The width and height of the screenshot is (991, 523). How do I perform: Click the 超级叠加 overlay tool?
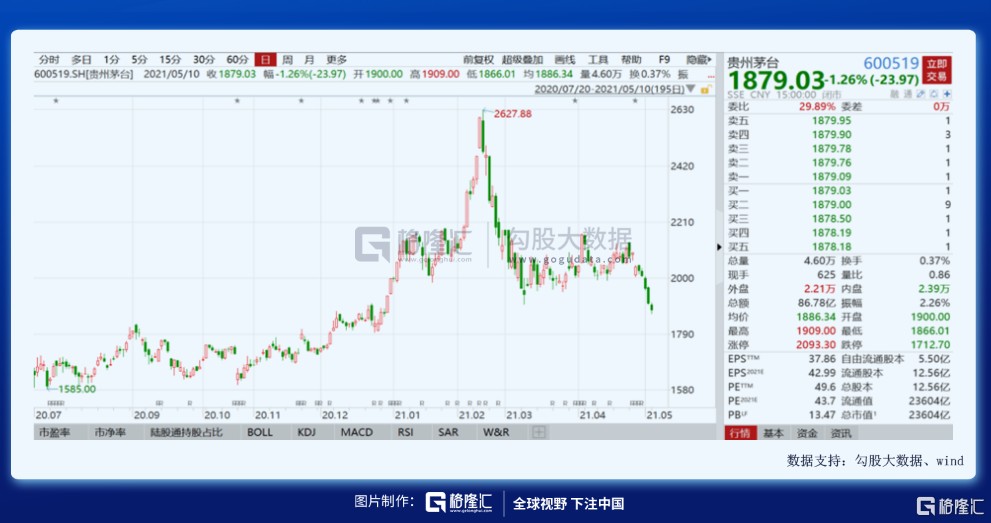(520, 59)
